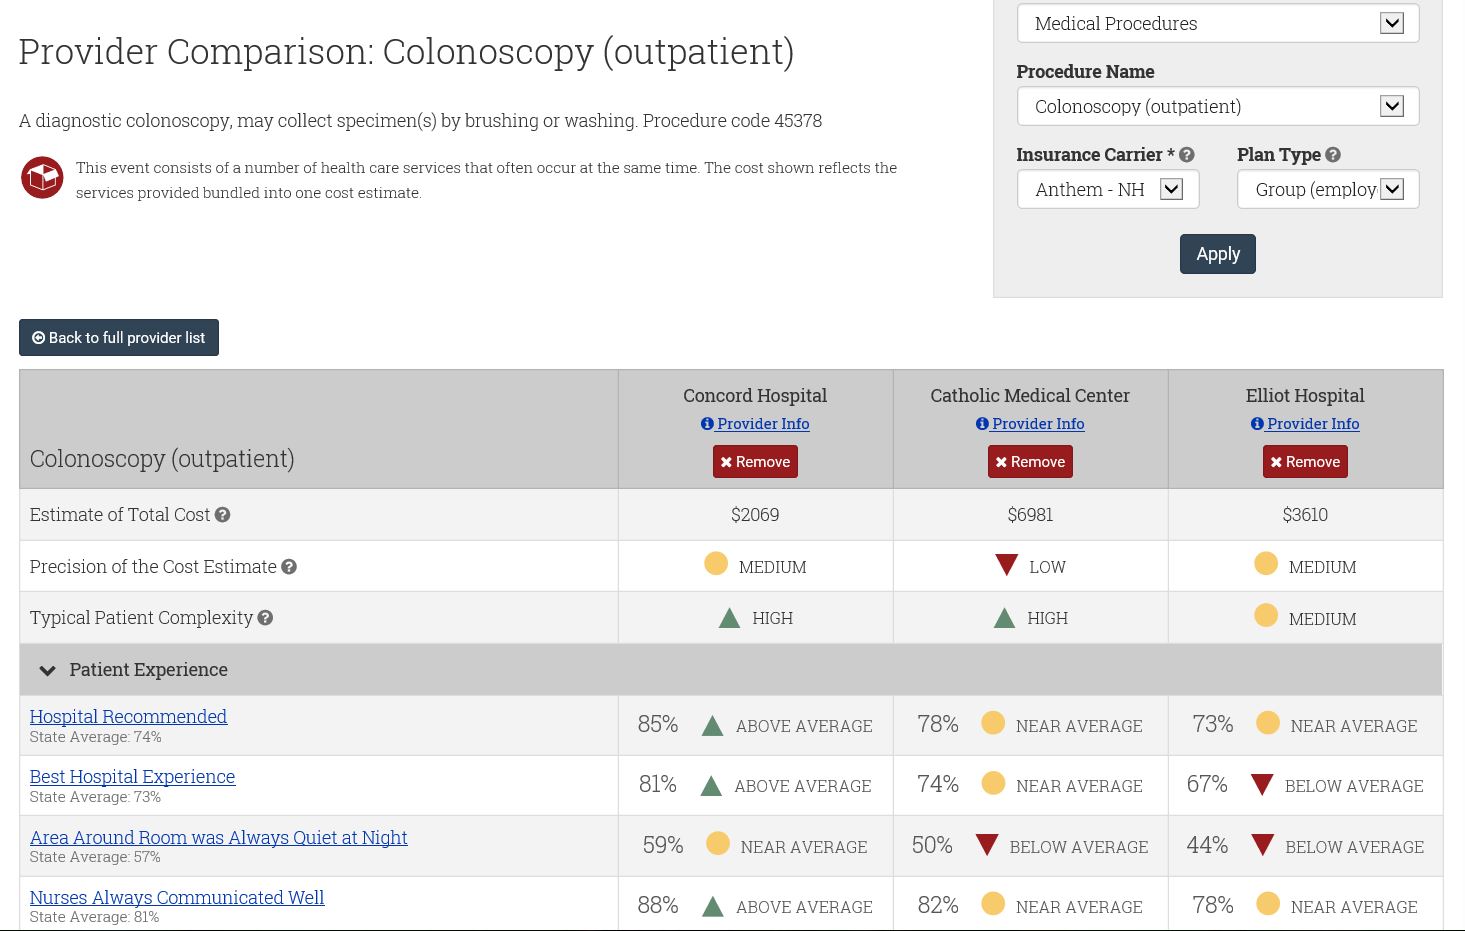Open Nurses Always Communicated Well link
This screenshot has height=931, width=1465.
pyautogui.click(x=177, y=898)
